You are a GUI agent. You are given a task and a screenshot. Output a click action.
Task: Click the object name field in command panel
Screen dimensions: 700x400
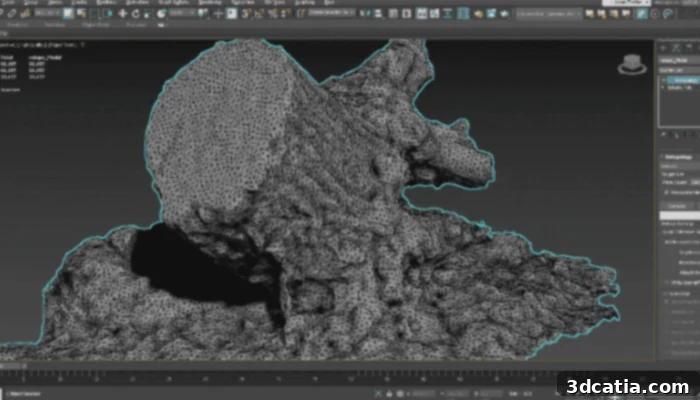(679, 60)
